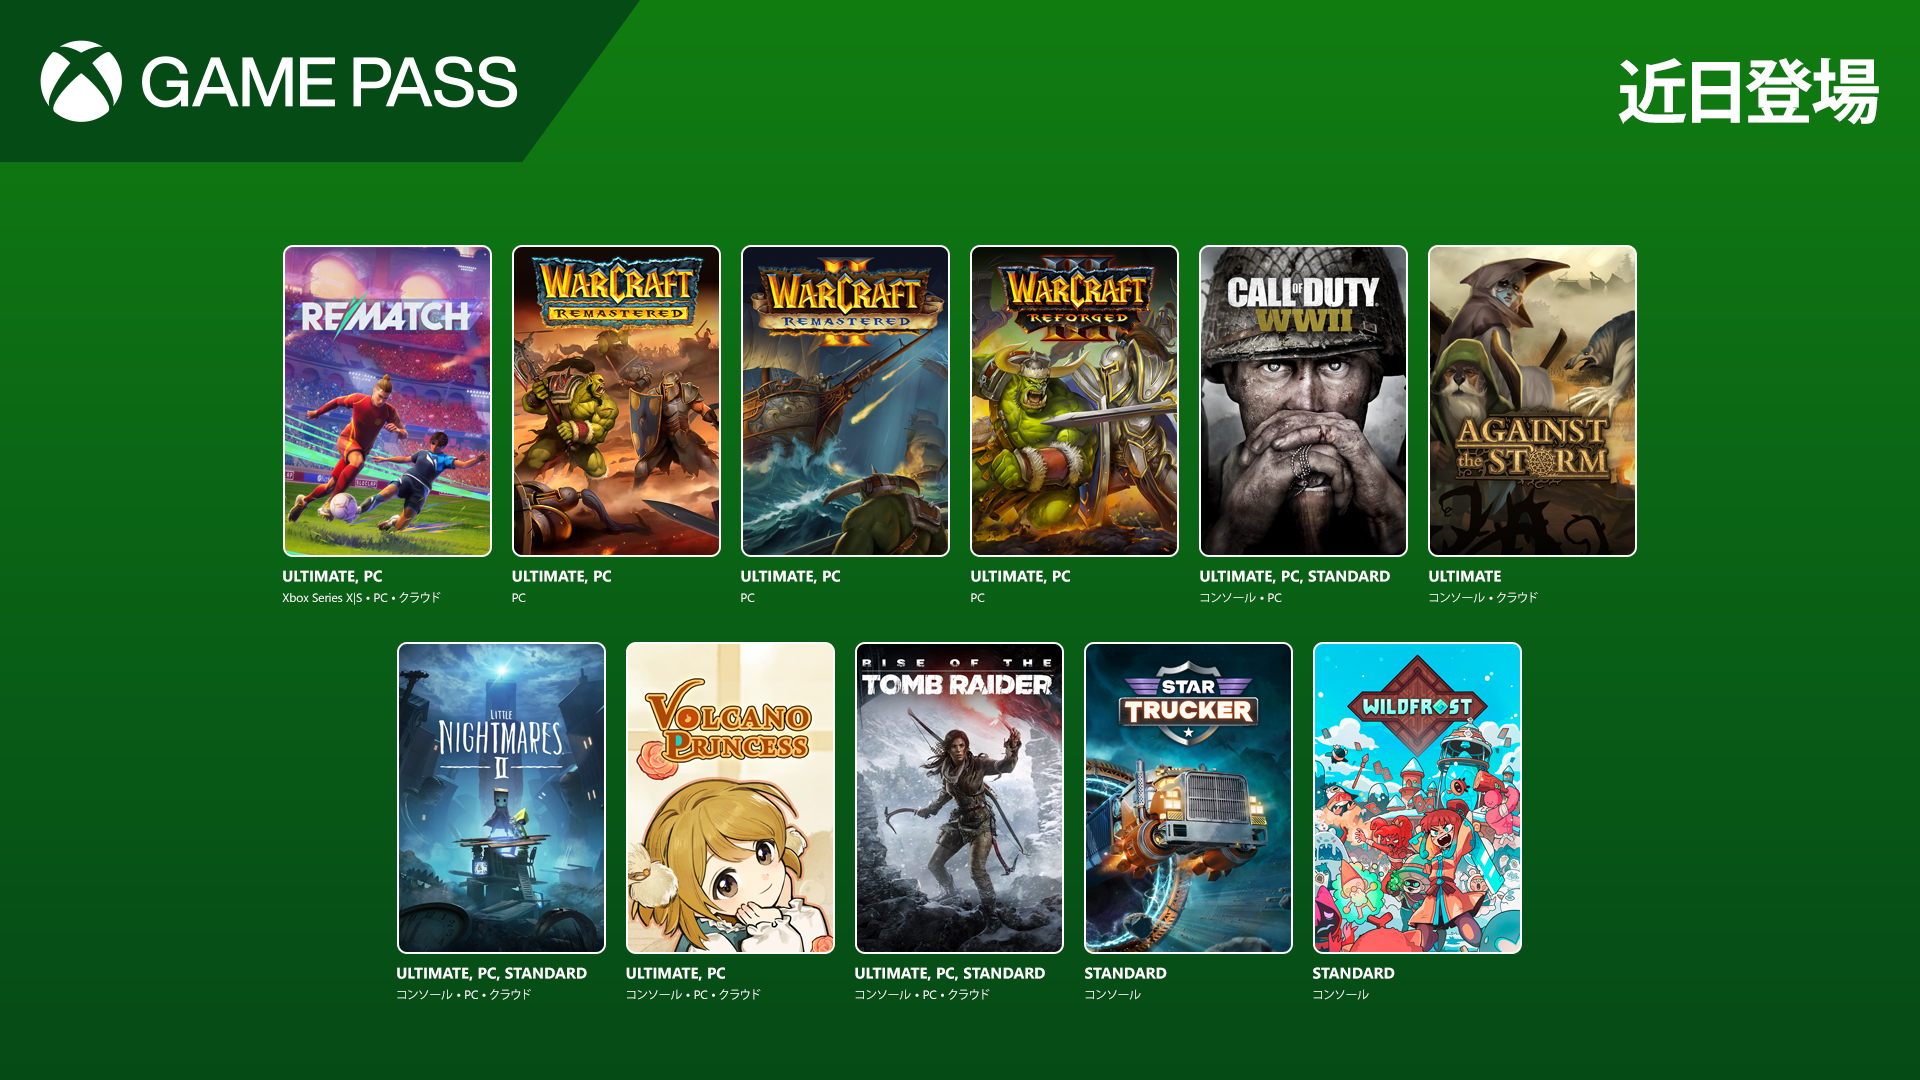Open the Little Nightmares II cover
The width and height of the screenshot is (1920, 1080).
(501, 798)
